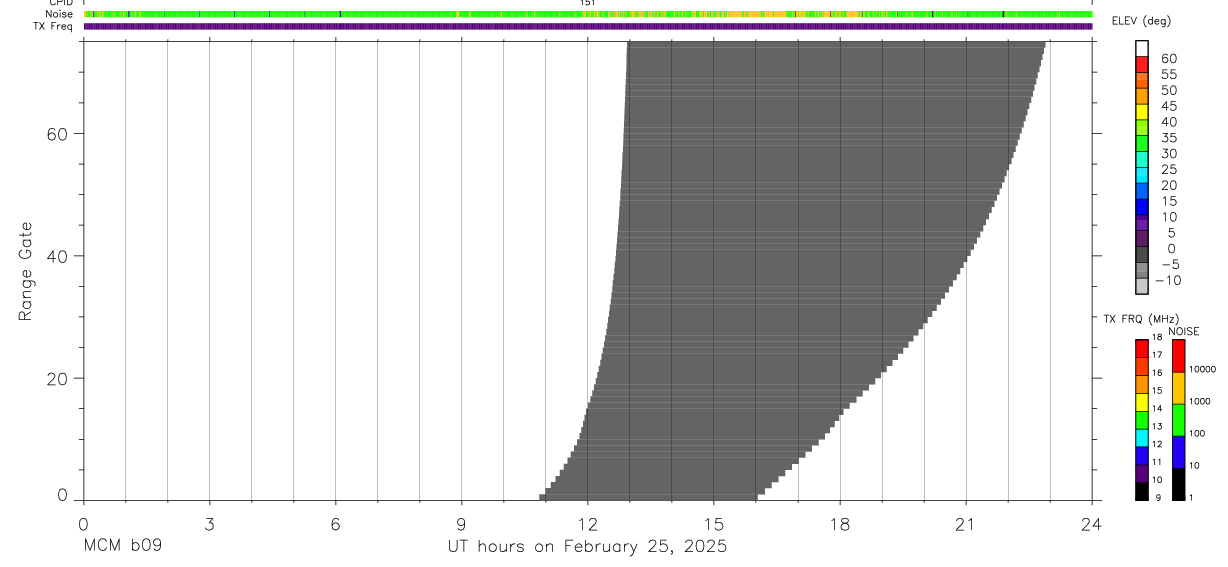Click the x-axis tick label '21'
The image size is (1228, 567).
pyautogui.click(x=965, y=522)
